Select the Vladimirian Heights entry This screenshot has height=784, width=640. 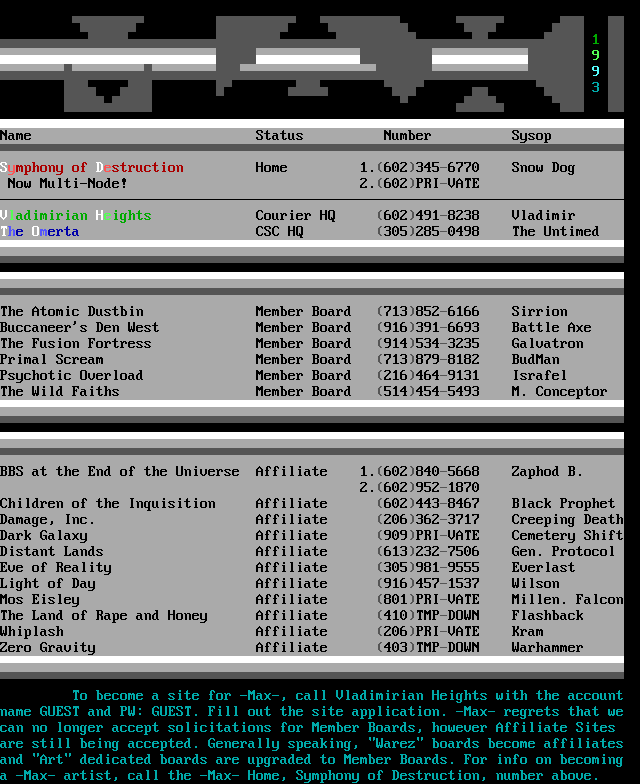(76, 216)
